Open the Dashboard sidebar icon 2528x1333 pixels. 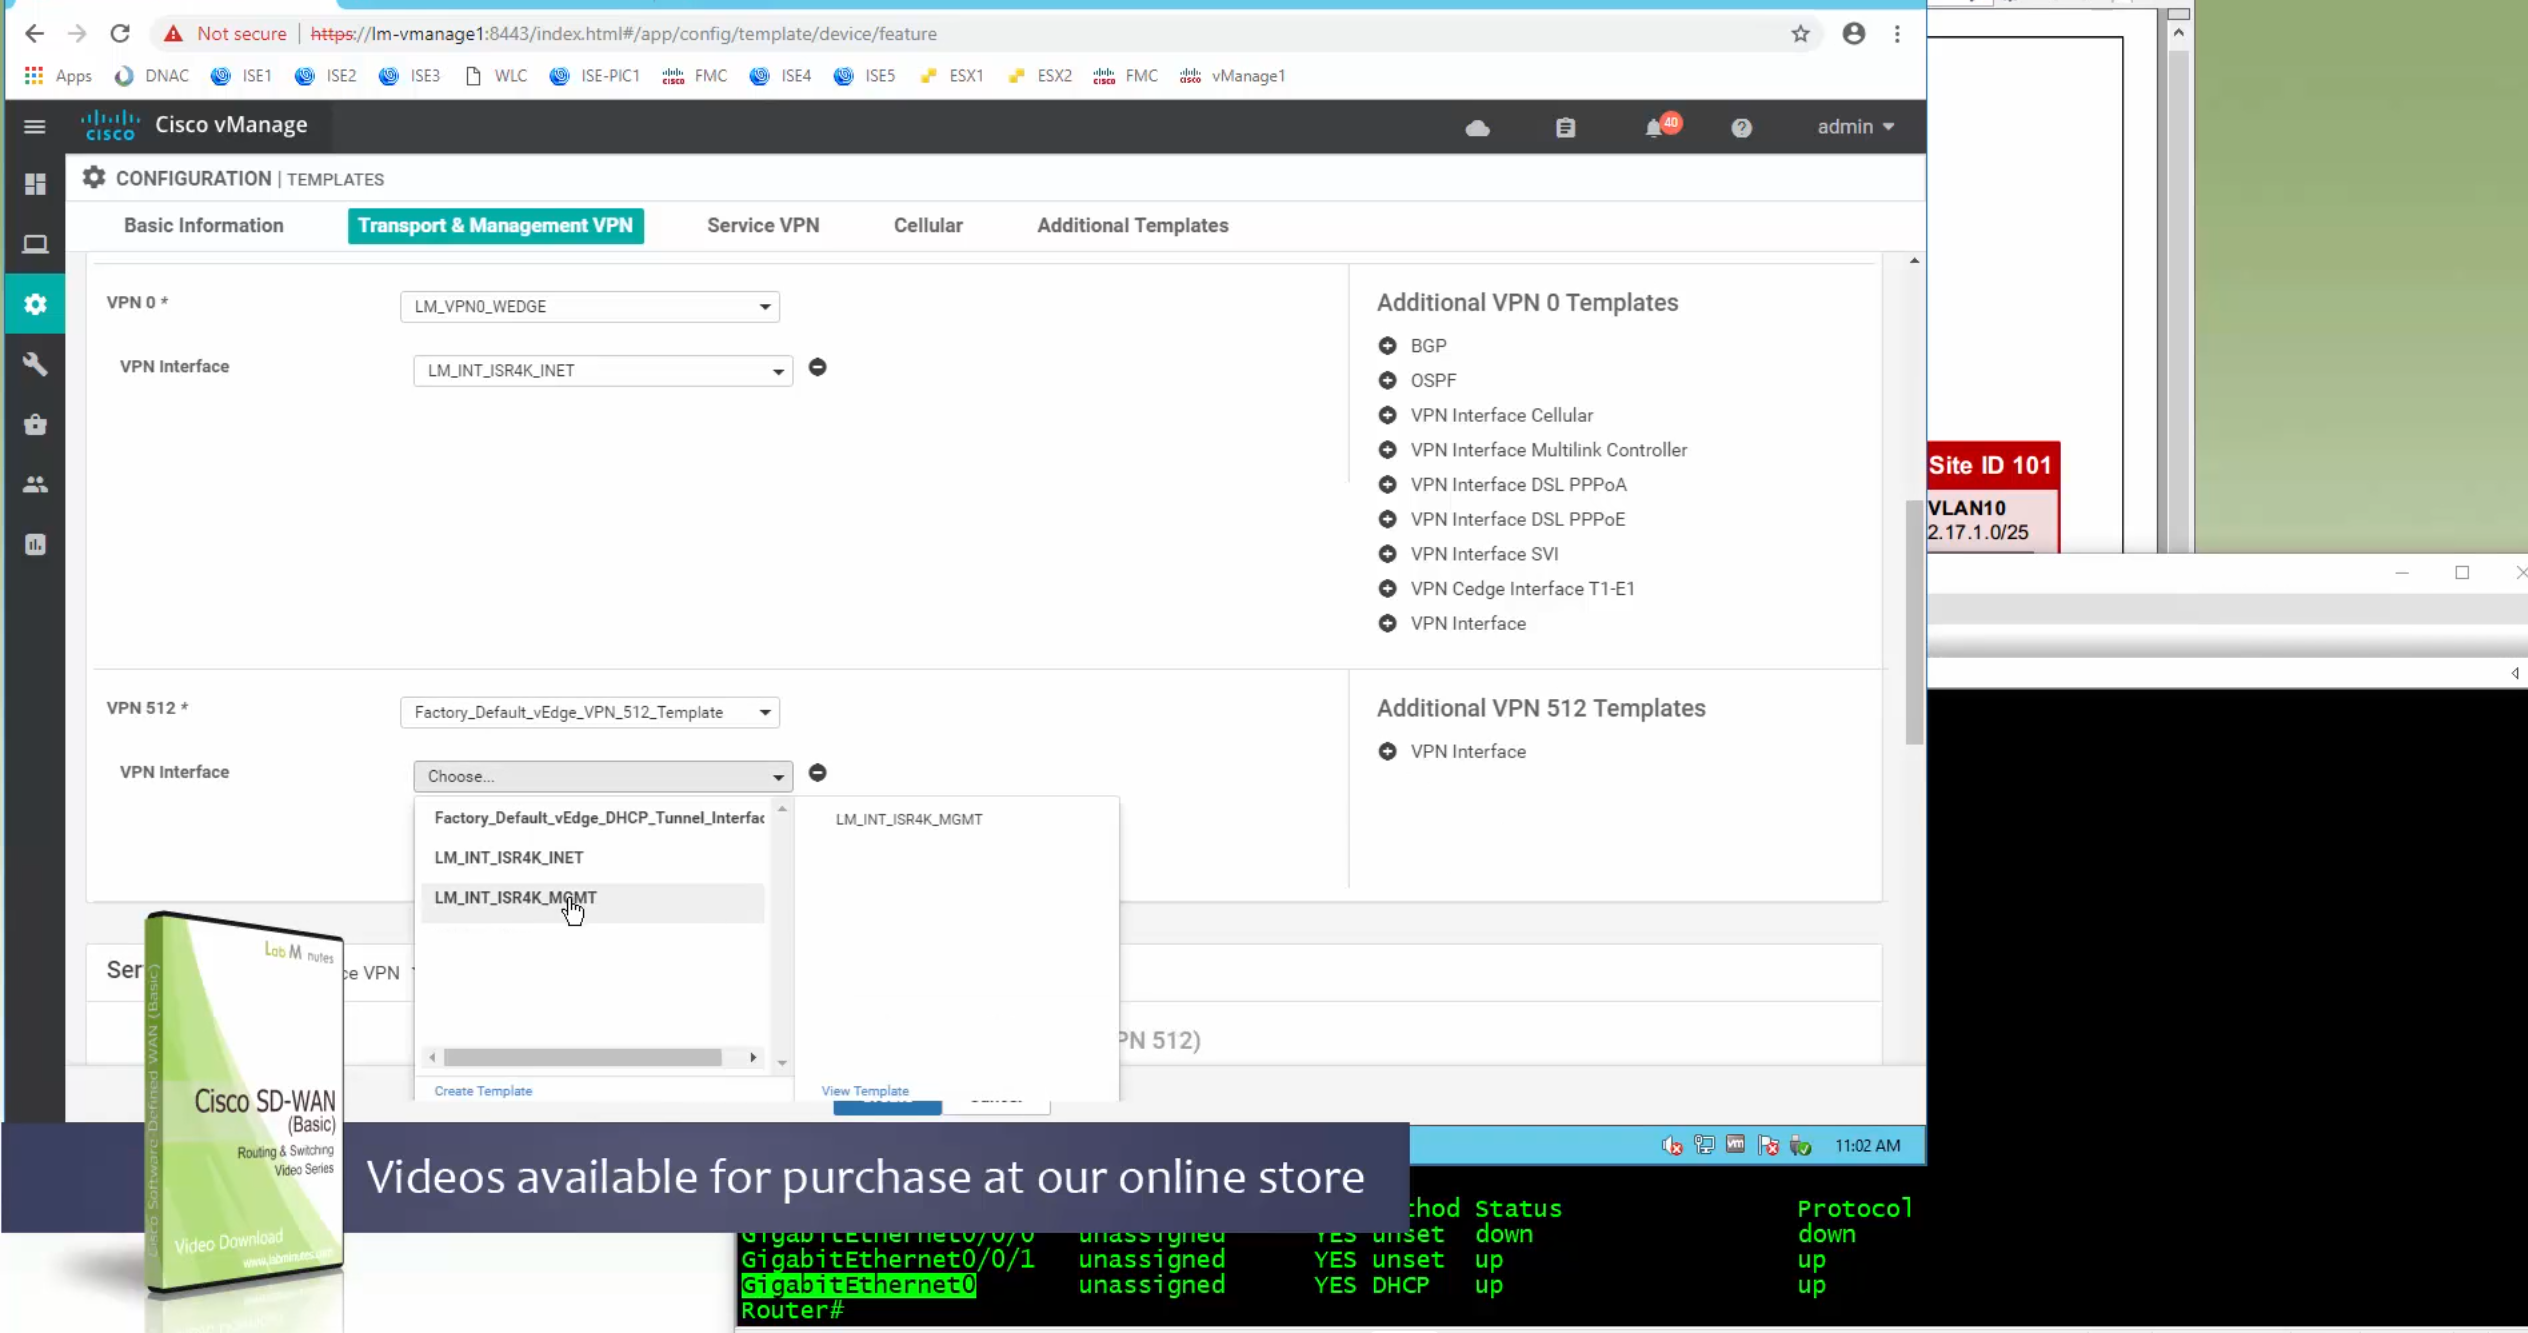[x=35, y=184]
